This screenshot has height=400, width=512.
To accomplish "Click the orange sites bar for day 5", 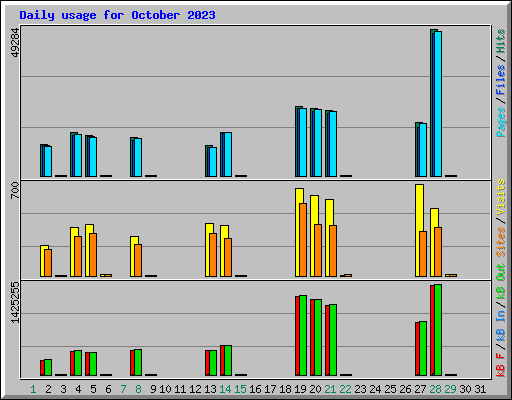I will pyautogui.click(x=93, y=255).
